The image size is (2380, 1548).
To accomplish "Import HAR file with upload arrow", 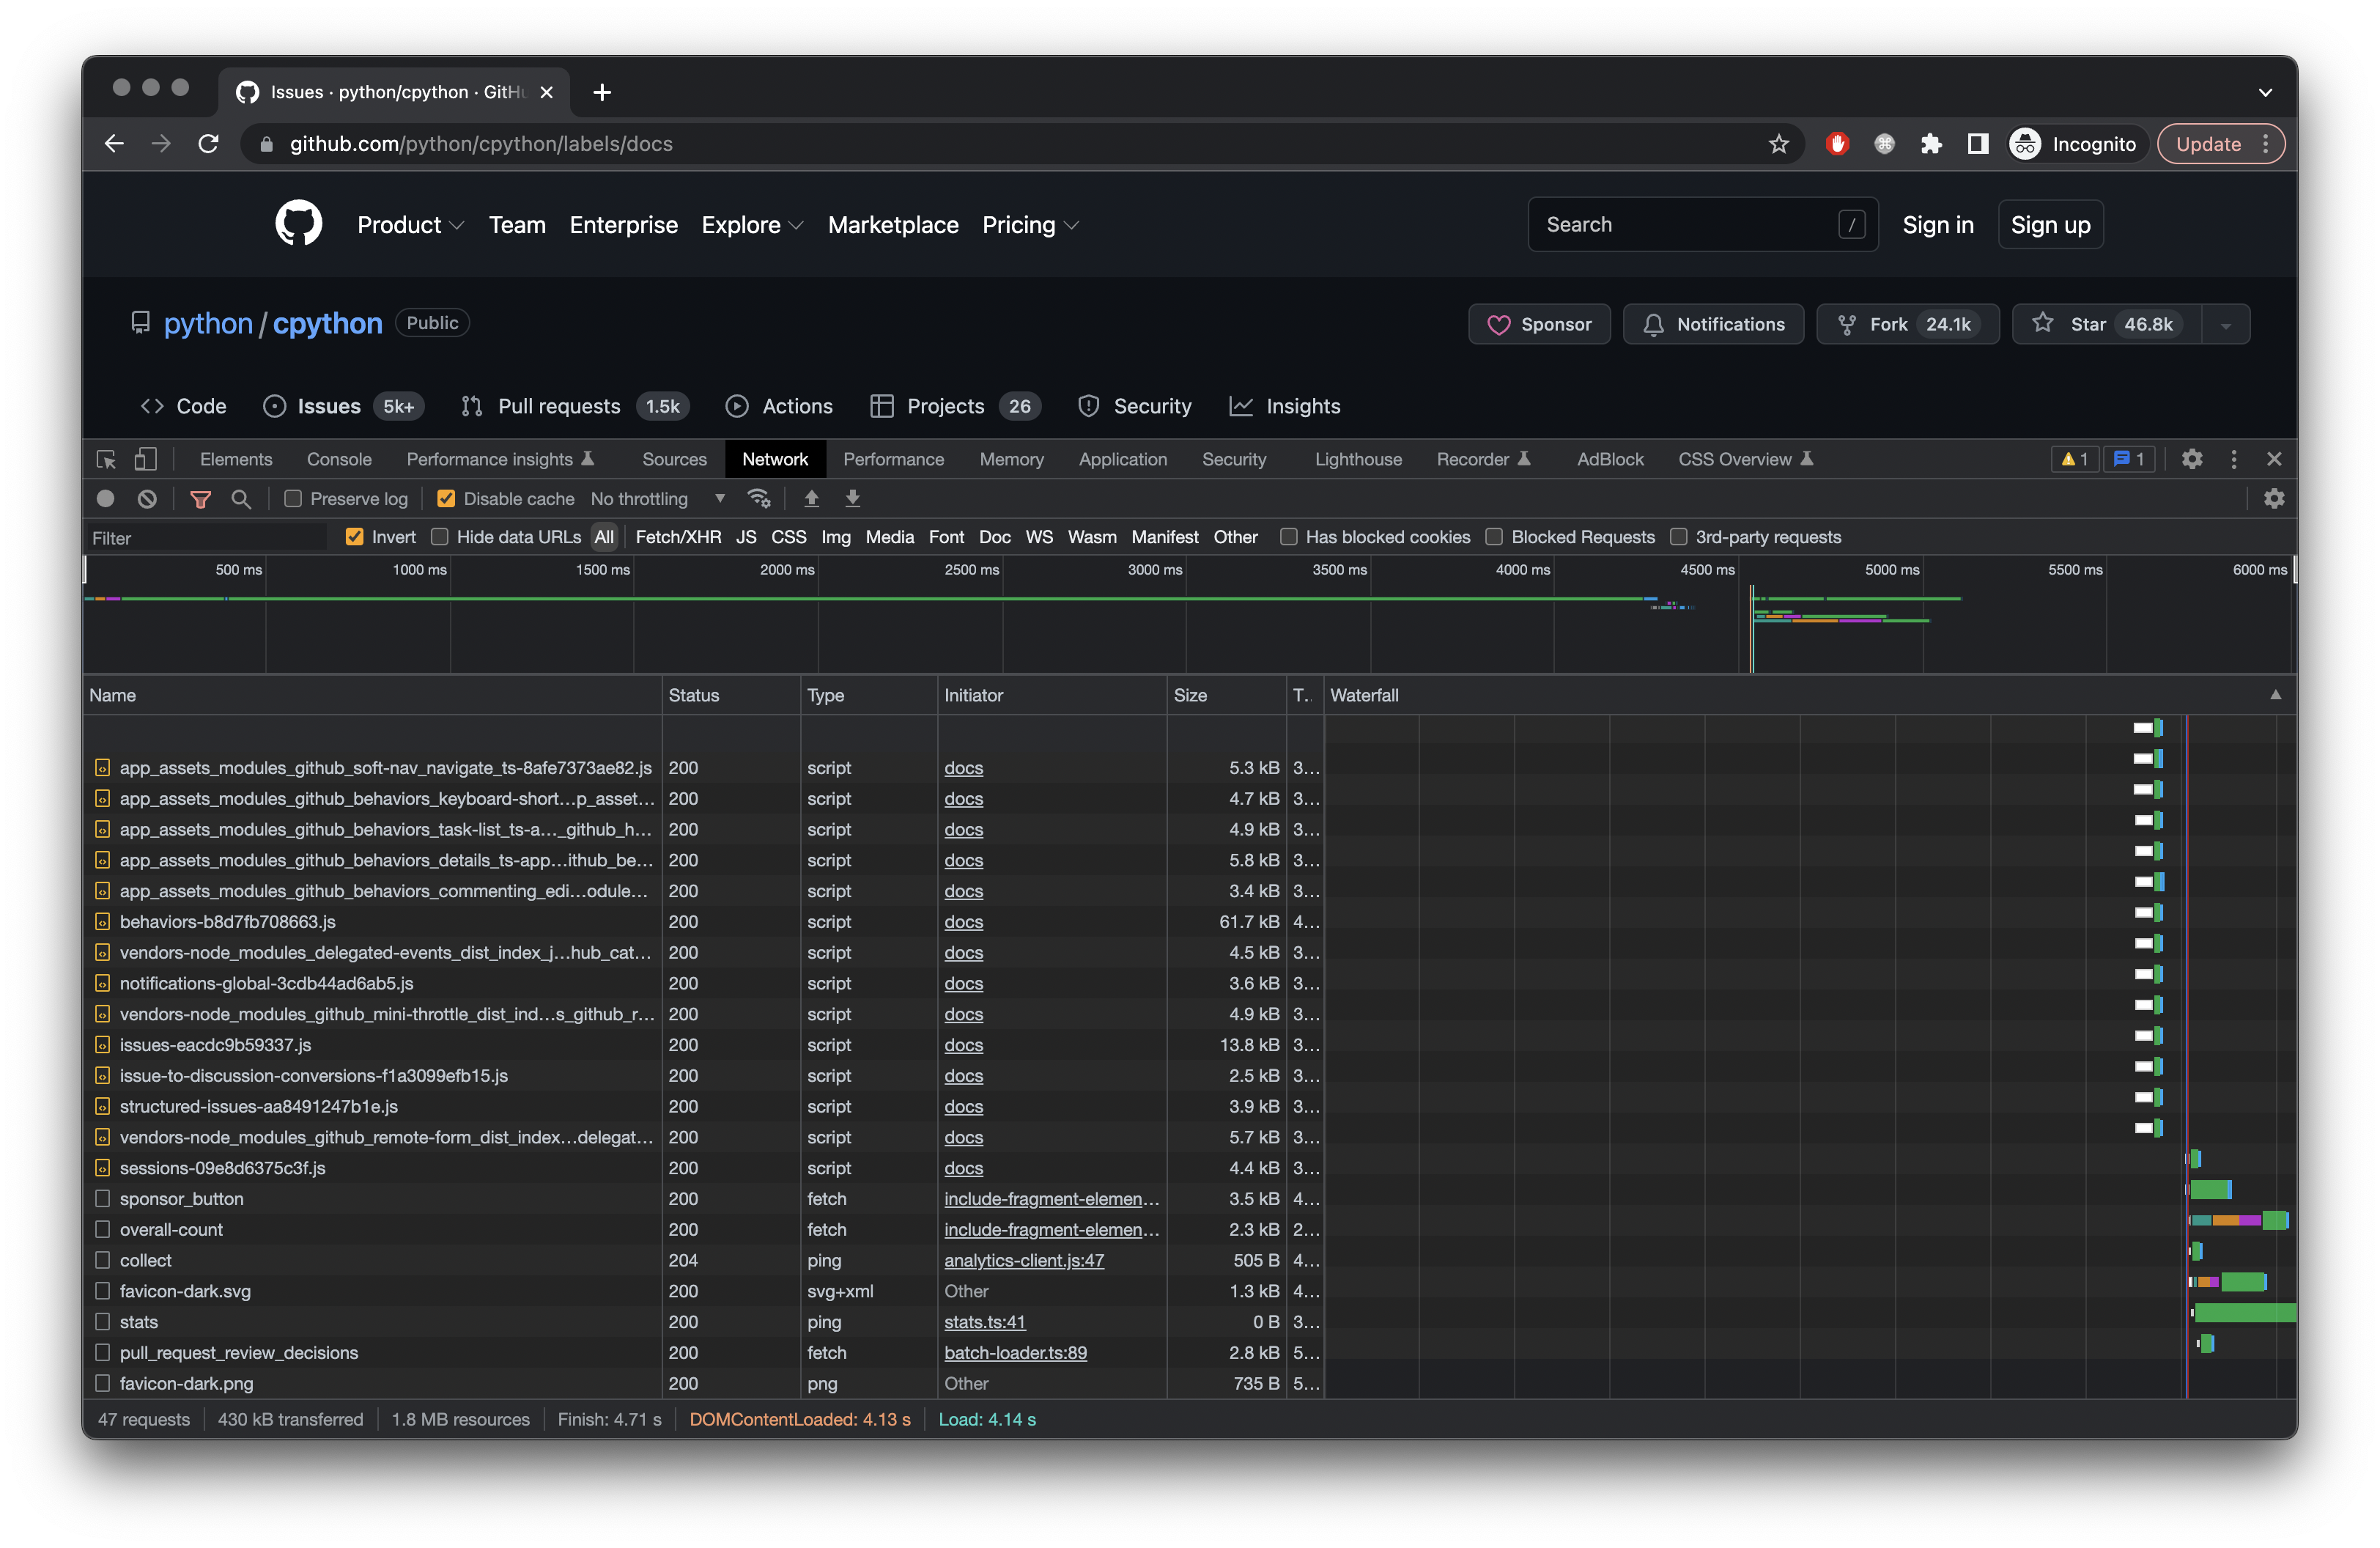I will tap(812, 498).
